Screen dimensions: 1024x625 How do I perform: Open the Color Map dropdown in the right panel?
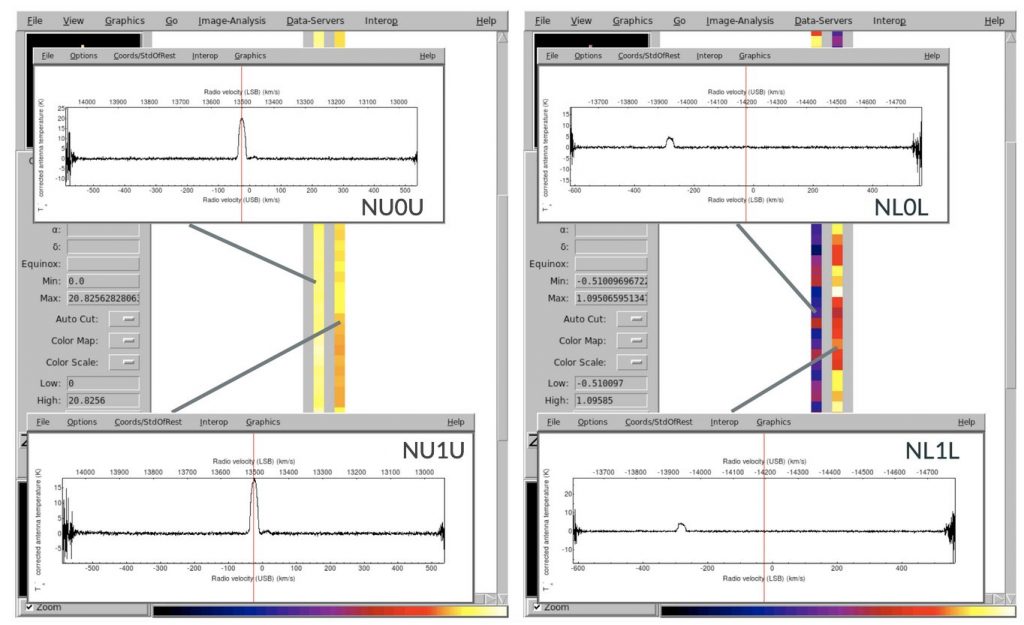634,340
